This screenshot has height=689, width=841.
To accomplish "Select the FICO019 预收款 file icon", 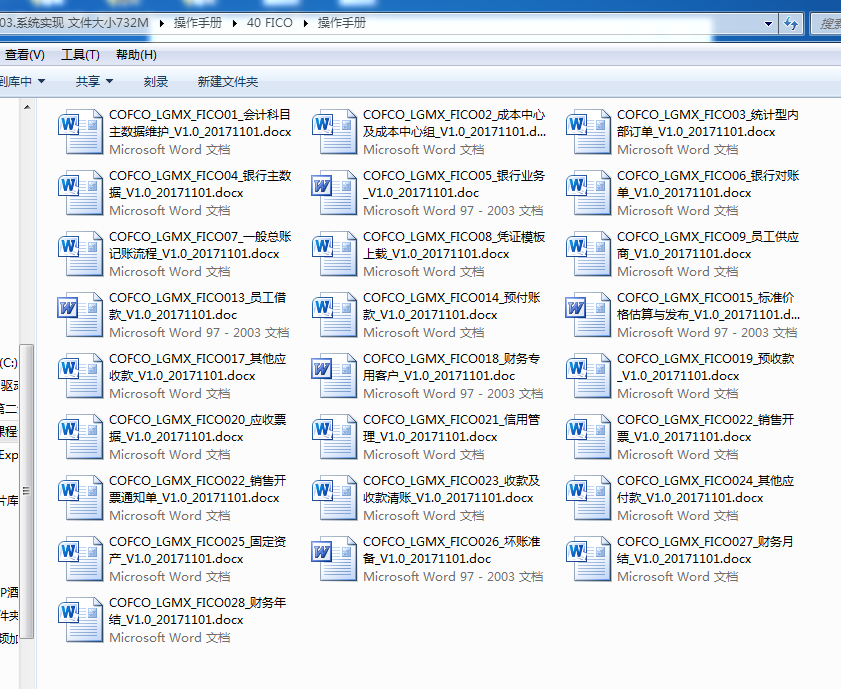I will pyautogui.click(x=588, y=376).
